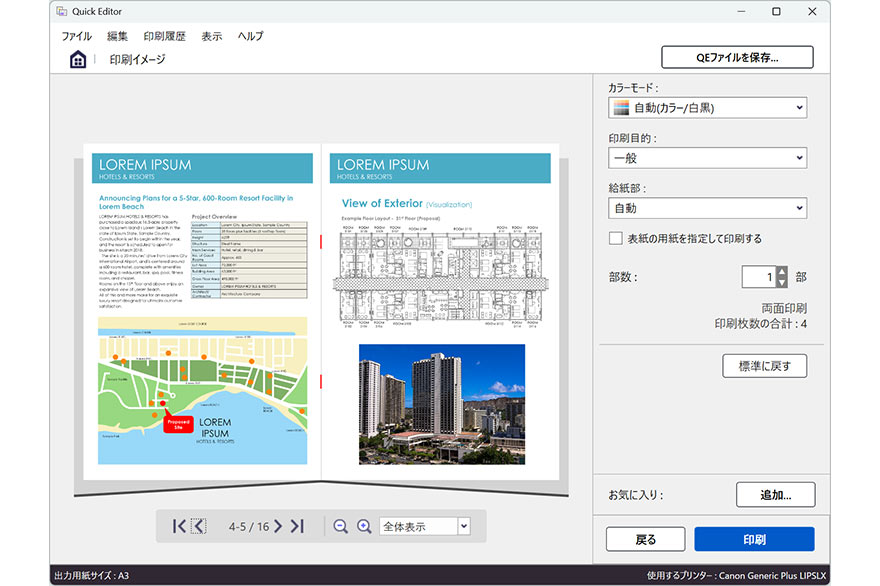Image resolution: width=880 pixels, height=586 pixels.
Task: Click 部数 copies number field
Action: (x=759, y=277)
